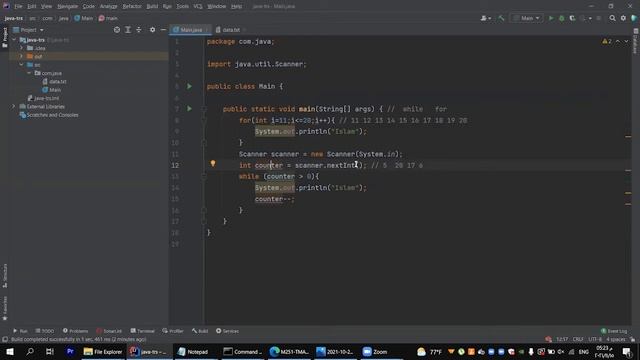Viewport: 640px width, 360px height.
Task: Click the user account icon in toolbar
Action: coord(485,18)
